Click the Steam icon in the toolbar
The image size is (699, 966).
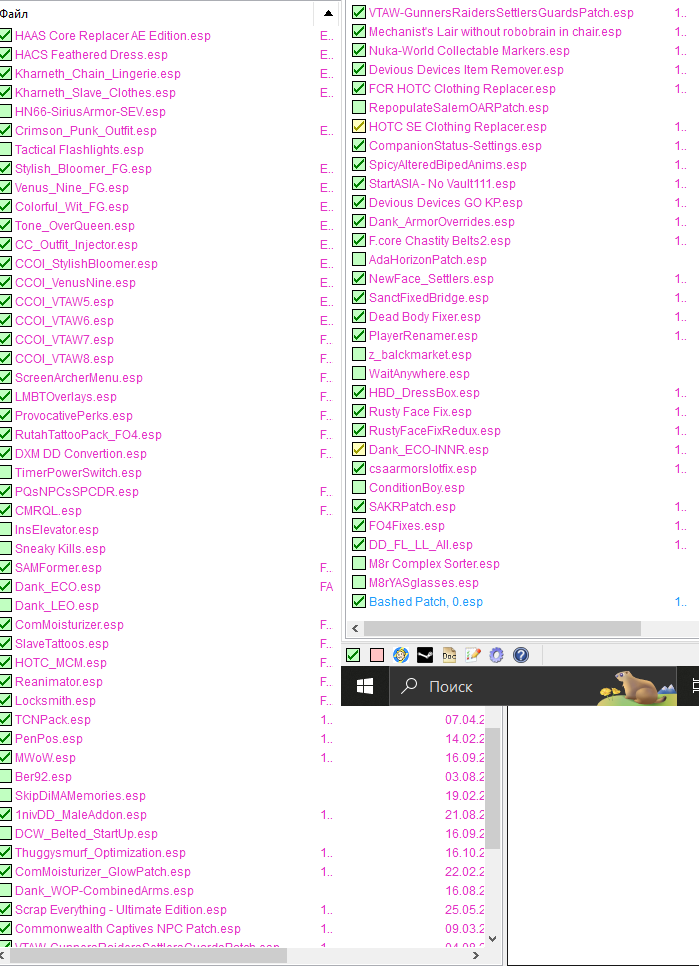425,655
